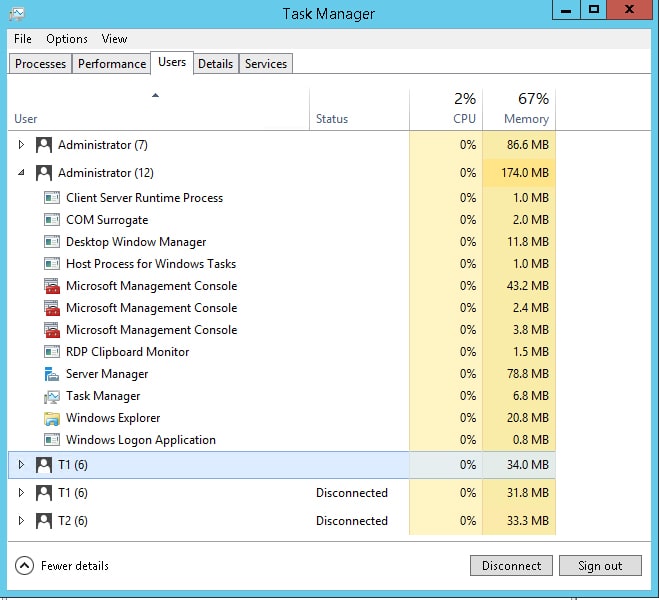The width and height of the screenshot is (659, 600).
Task: Expand the T1 session using 34.0 MB
Action: click(x=21, y=465)
